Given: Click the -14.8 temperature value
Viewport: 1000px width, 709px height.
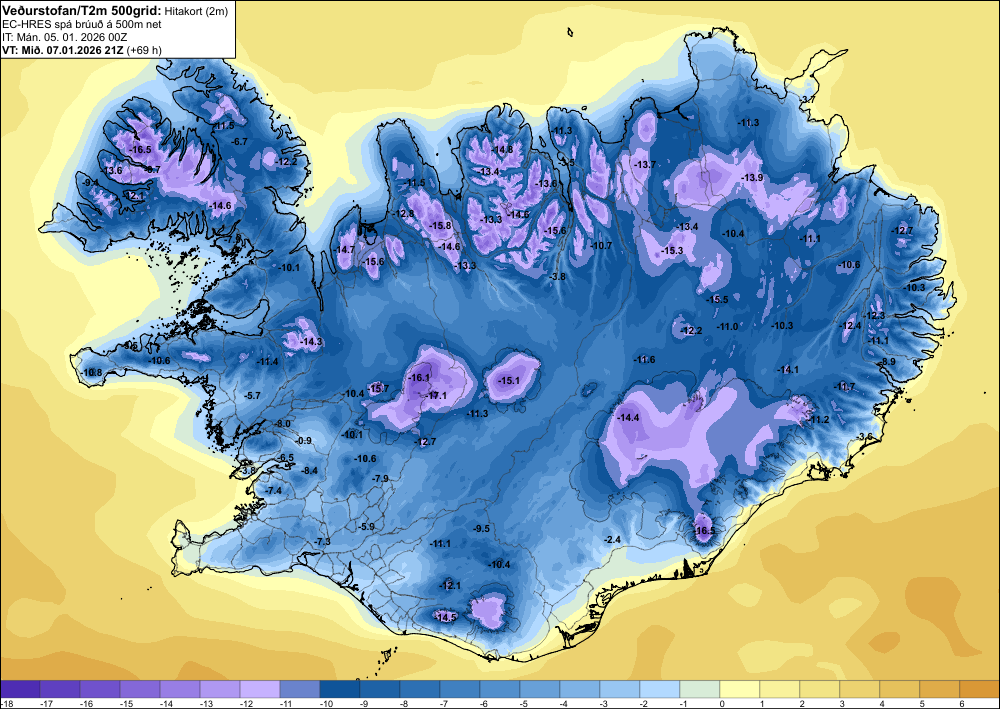Looking at the screenshot, I should 503,149.
